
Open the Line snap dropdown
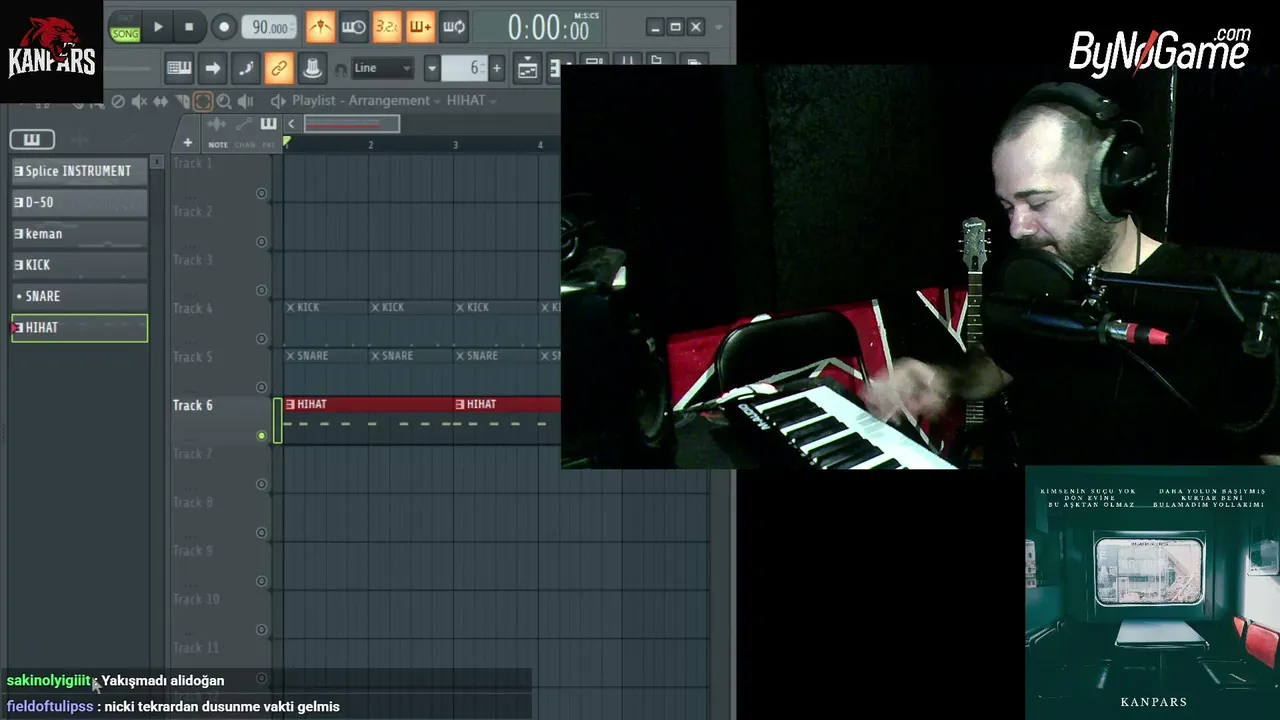(382, 68)
